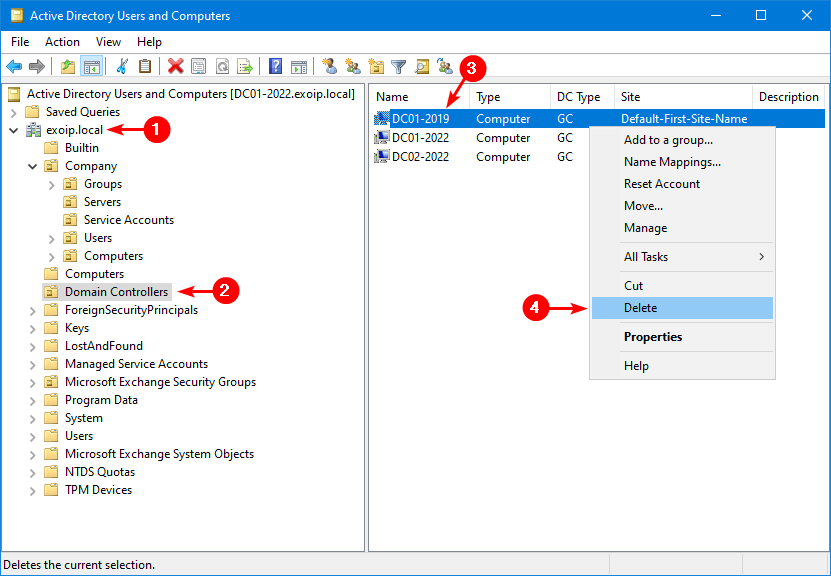Click the Forward arrow in the toolbar
This screenshot has height=576, width=831.
37,67
